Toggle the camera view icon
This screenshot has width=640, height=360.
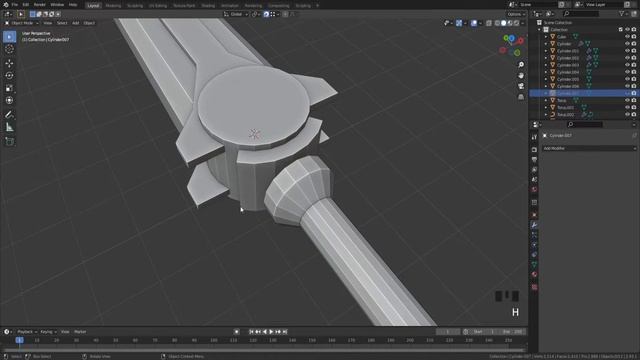521,86
